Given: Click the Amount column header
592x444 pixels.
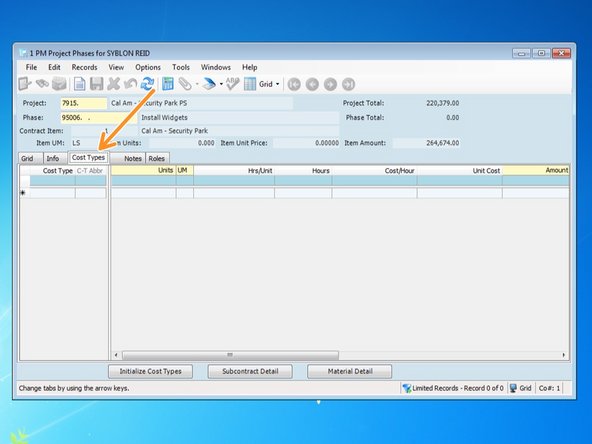Looking at the screenshot, I should pyautogui.click(x=536, y=170).
